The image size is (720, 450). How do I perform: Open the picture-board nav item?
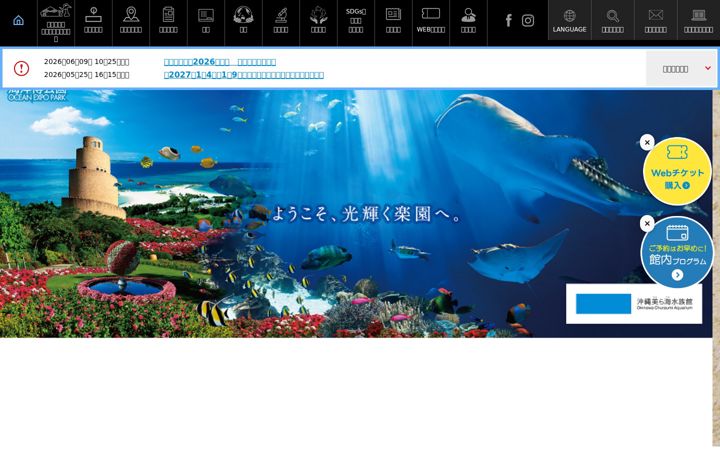click(206, 23)
